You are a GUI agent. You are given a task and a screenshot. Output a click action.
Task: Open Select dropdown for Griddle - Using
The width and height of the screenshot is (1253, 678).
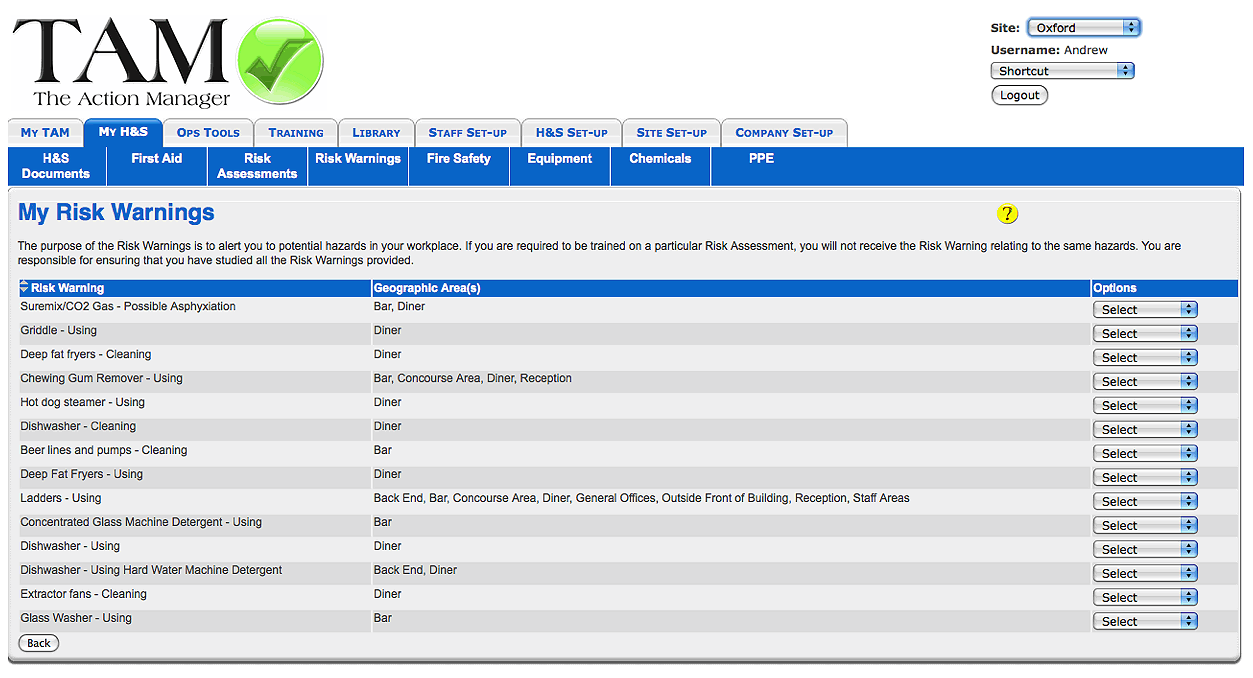tap(1144, 334)
